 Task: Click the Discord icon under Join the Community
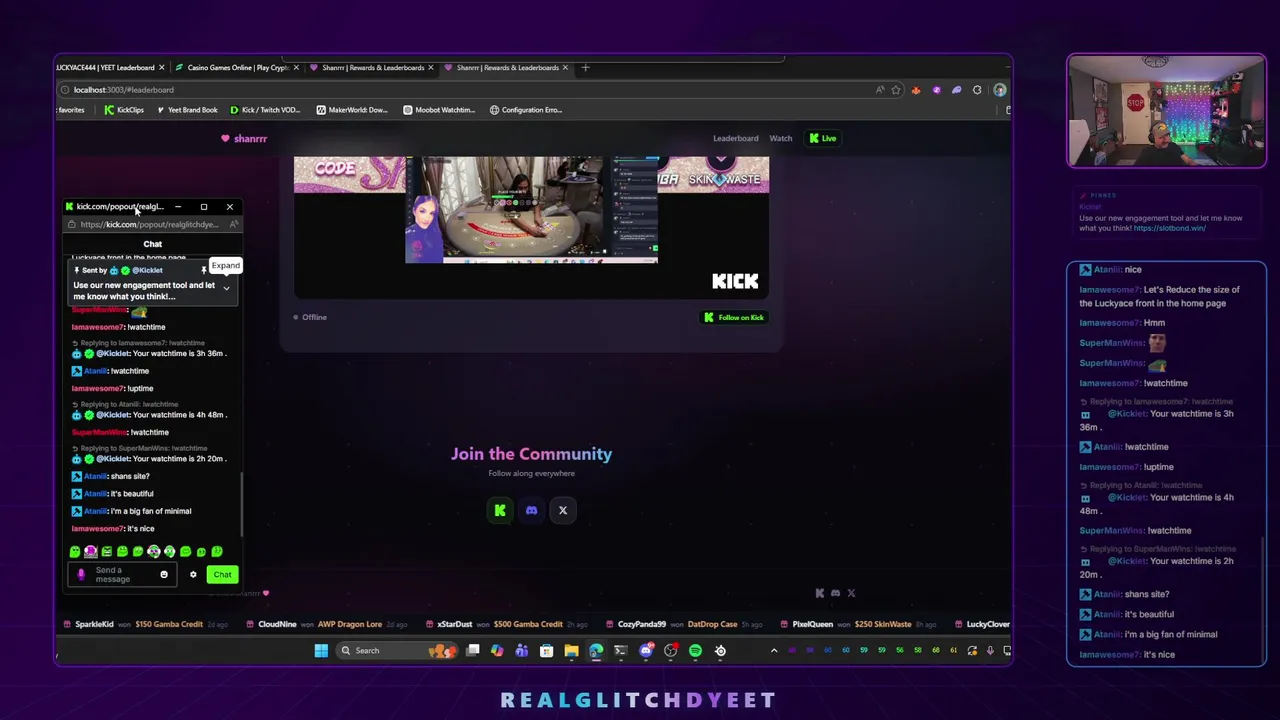tap(531, 510)
